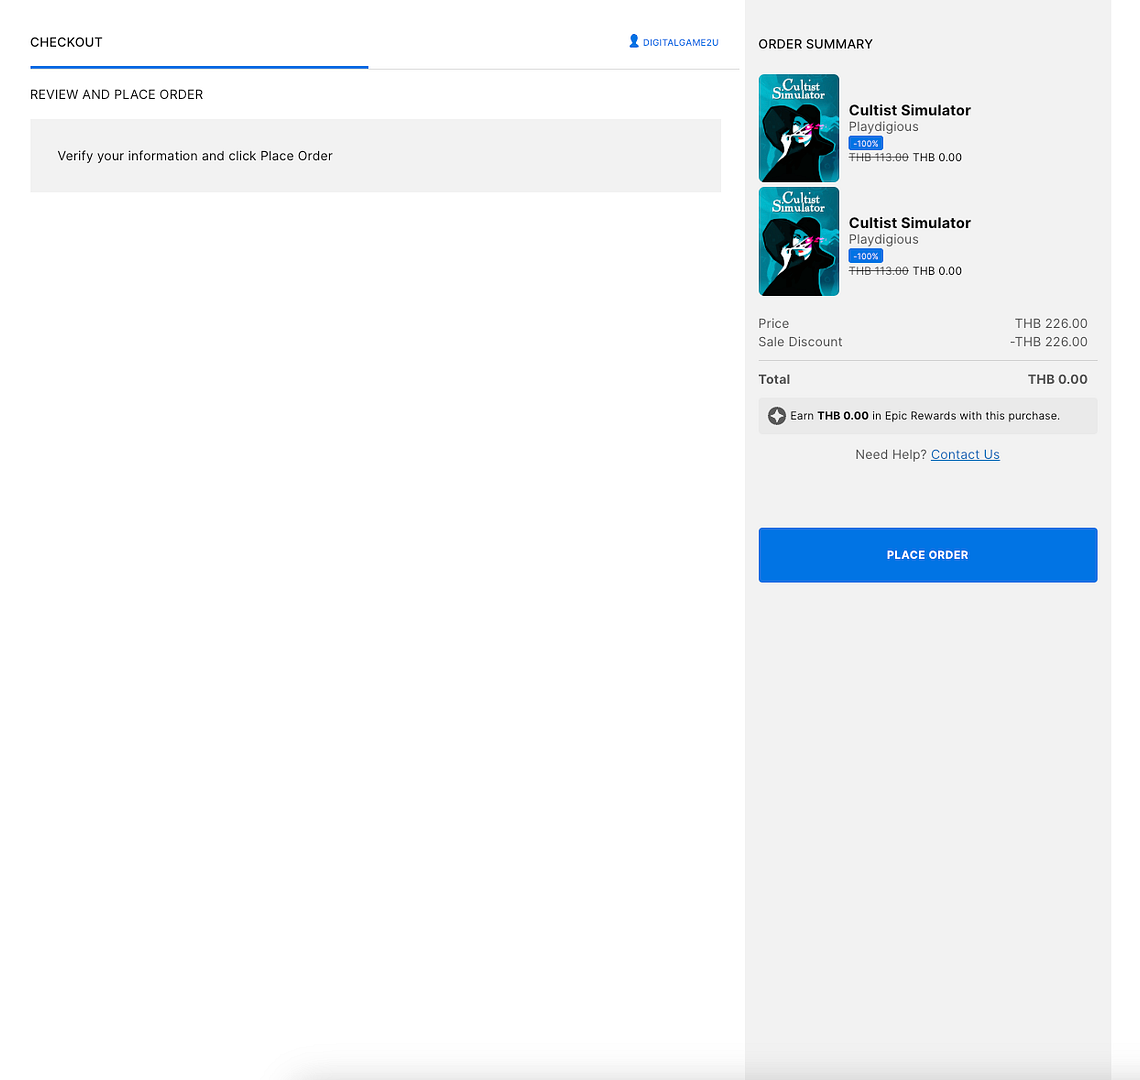Click the Earn THB 0.00 Epic Rewards notice
The height and width of the screenshot is (1080, 1140).
click(x=928, y=416)
